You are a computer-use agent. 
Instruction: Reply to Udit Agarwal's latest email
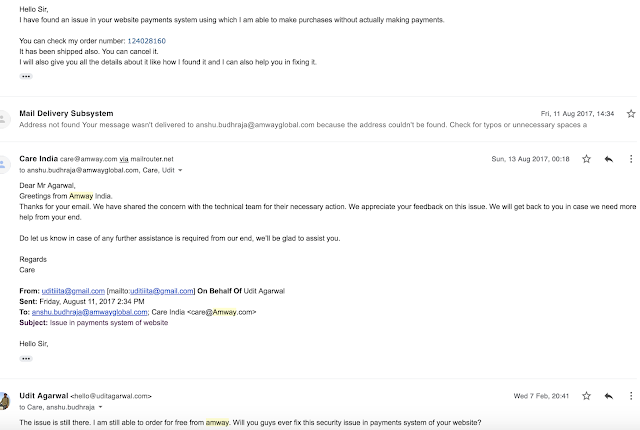tap(609, 396)
